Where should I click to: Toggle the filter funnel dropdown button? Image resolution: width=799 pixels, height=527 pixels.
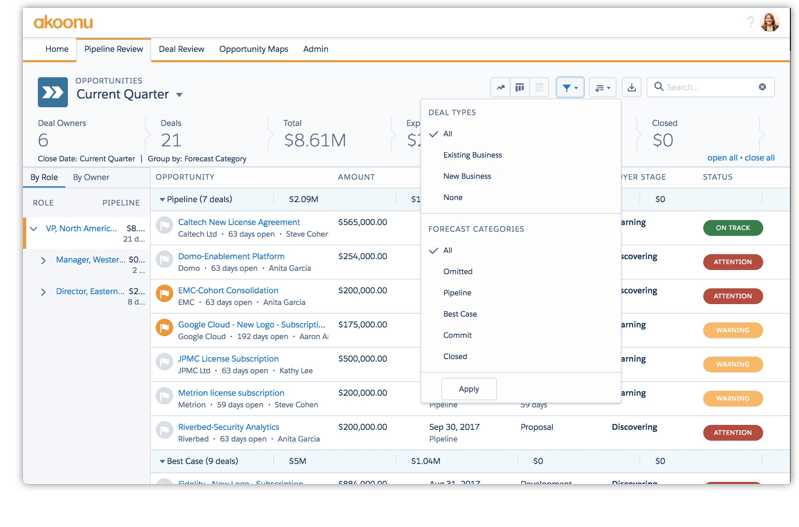[570, 88]
